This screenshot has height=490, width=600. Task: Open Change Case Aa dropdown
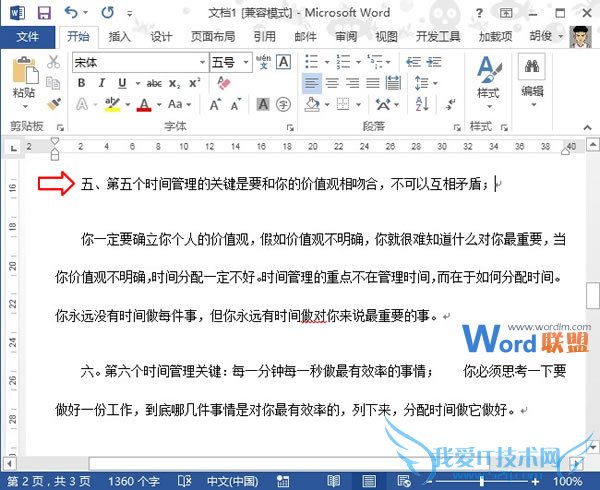[x=179, y=104]
